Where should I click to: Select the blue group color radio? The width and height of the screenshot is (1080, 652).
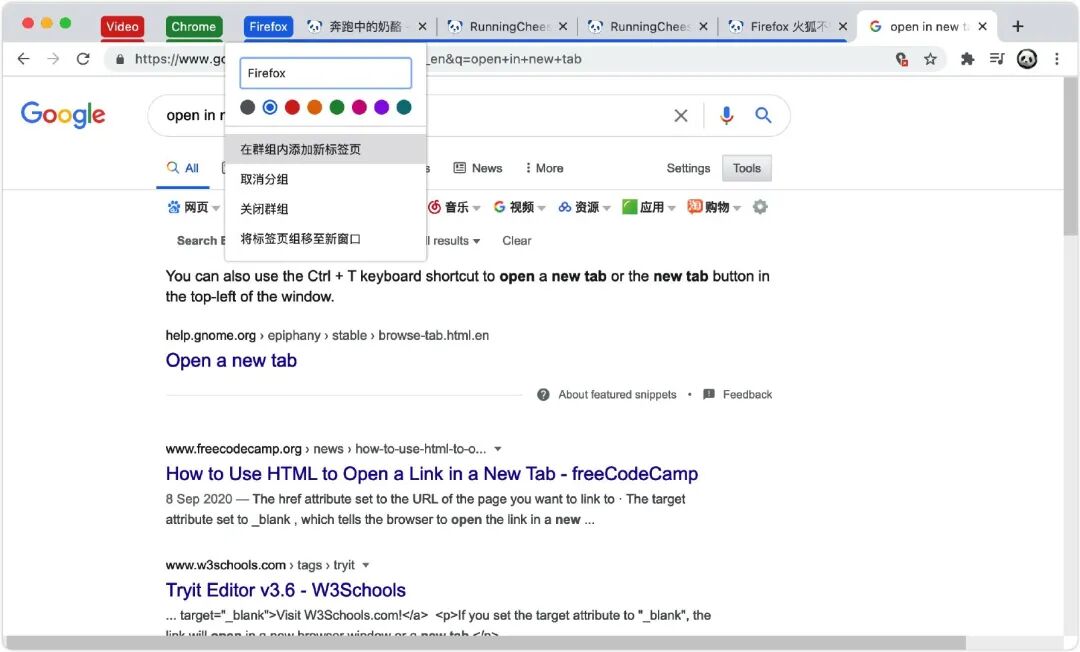270,107
